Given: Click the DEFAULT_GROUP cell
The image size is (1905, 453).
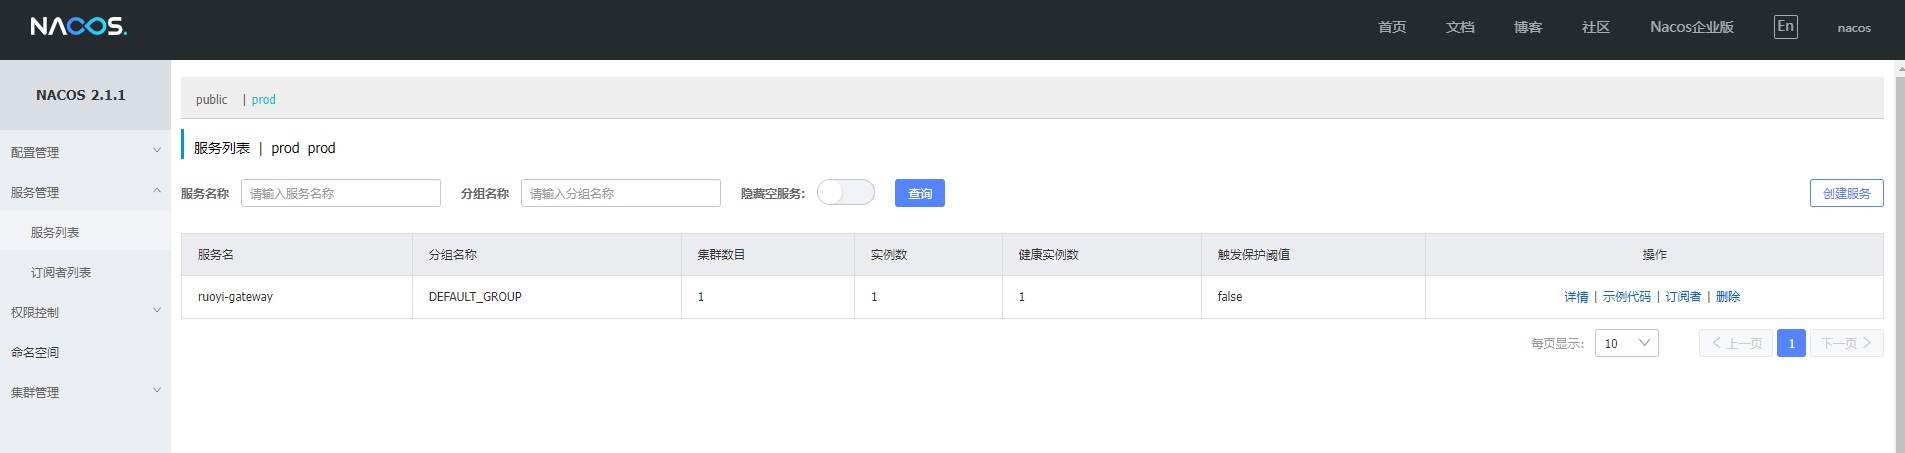Looking at the screenshot, I should 547,297.
